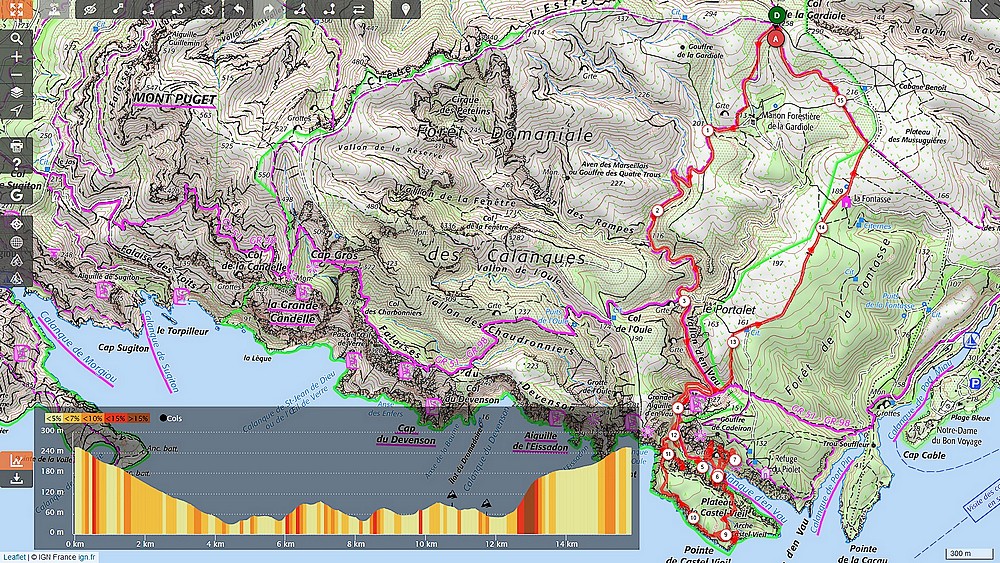Click the 'le Portalet' map label
The image size is (1000, 563).
pyautogui.click(x=729, y=310)
